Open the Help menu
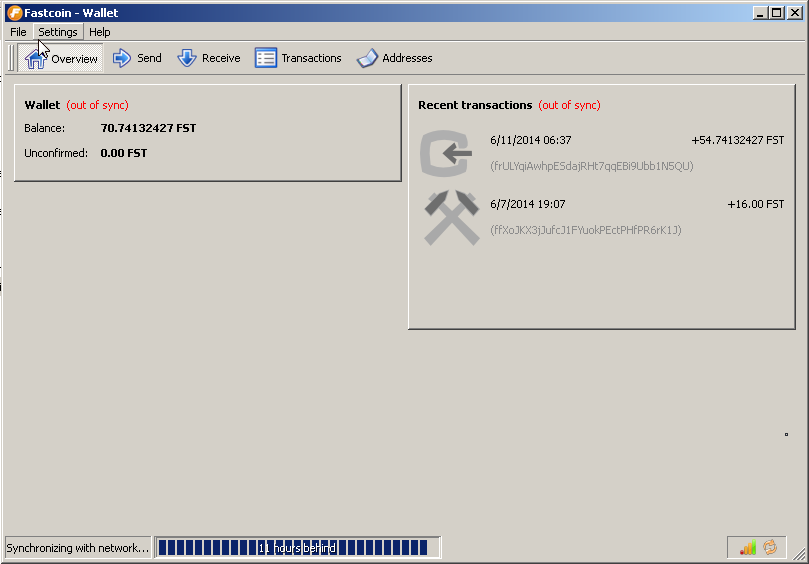The height and width of the screenshot is (564, 809). pyautogui.click(x=100, y=32)
